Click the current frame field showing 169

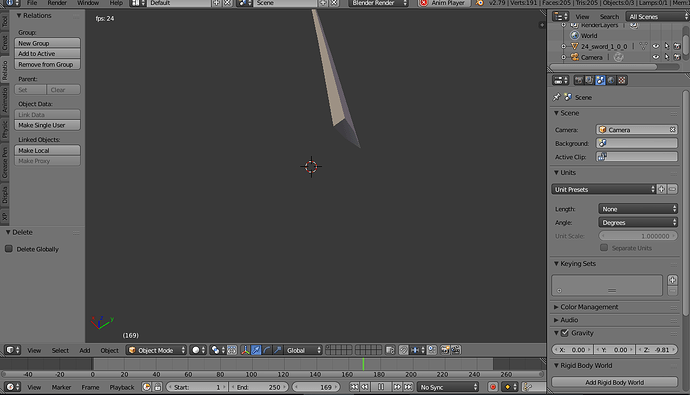[x=316, y=387]
